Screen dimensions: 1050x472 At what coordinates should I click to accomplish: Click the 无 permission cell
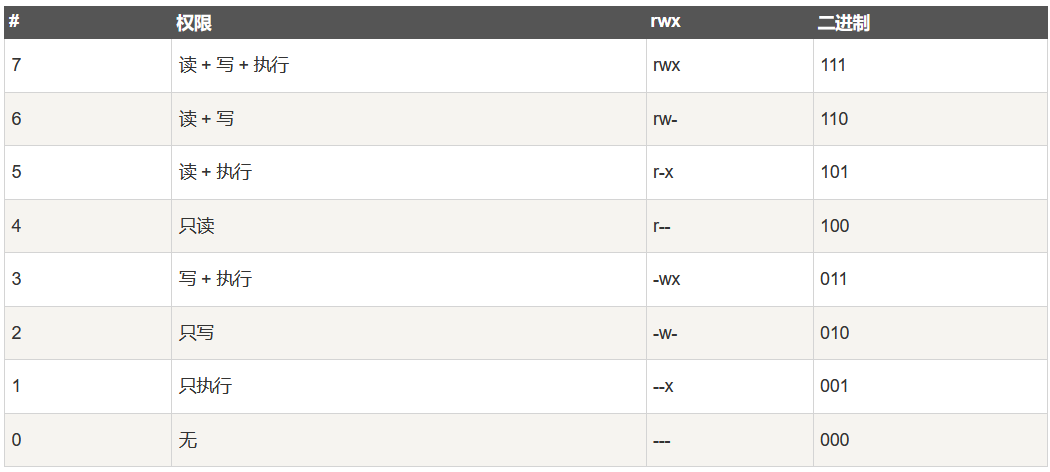point(408,440)
